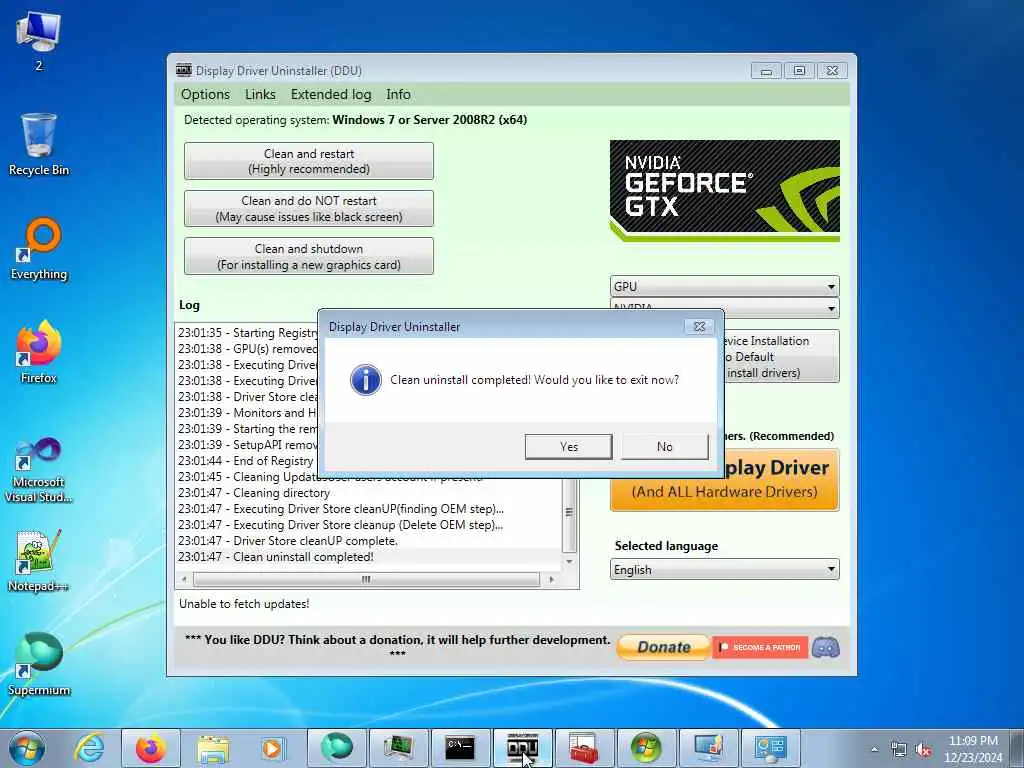The width and height of the screenshot is (1024, 768).
Task: Open the display personalization taskbar icon
Action: click(708, 748)
